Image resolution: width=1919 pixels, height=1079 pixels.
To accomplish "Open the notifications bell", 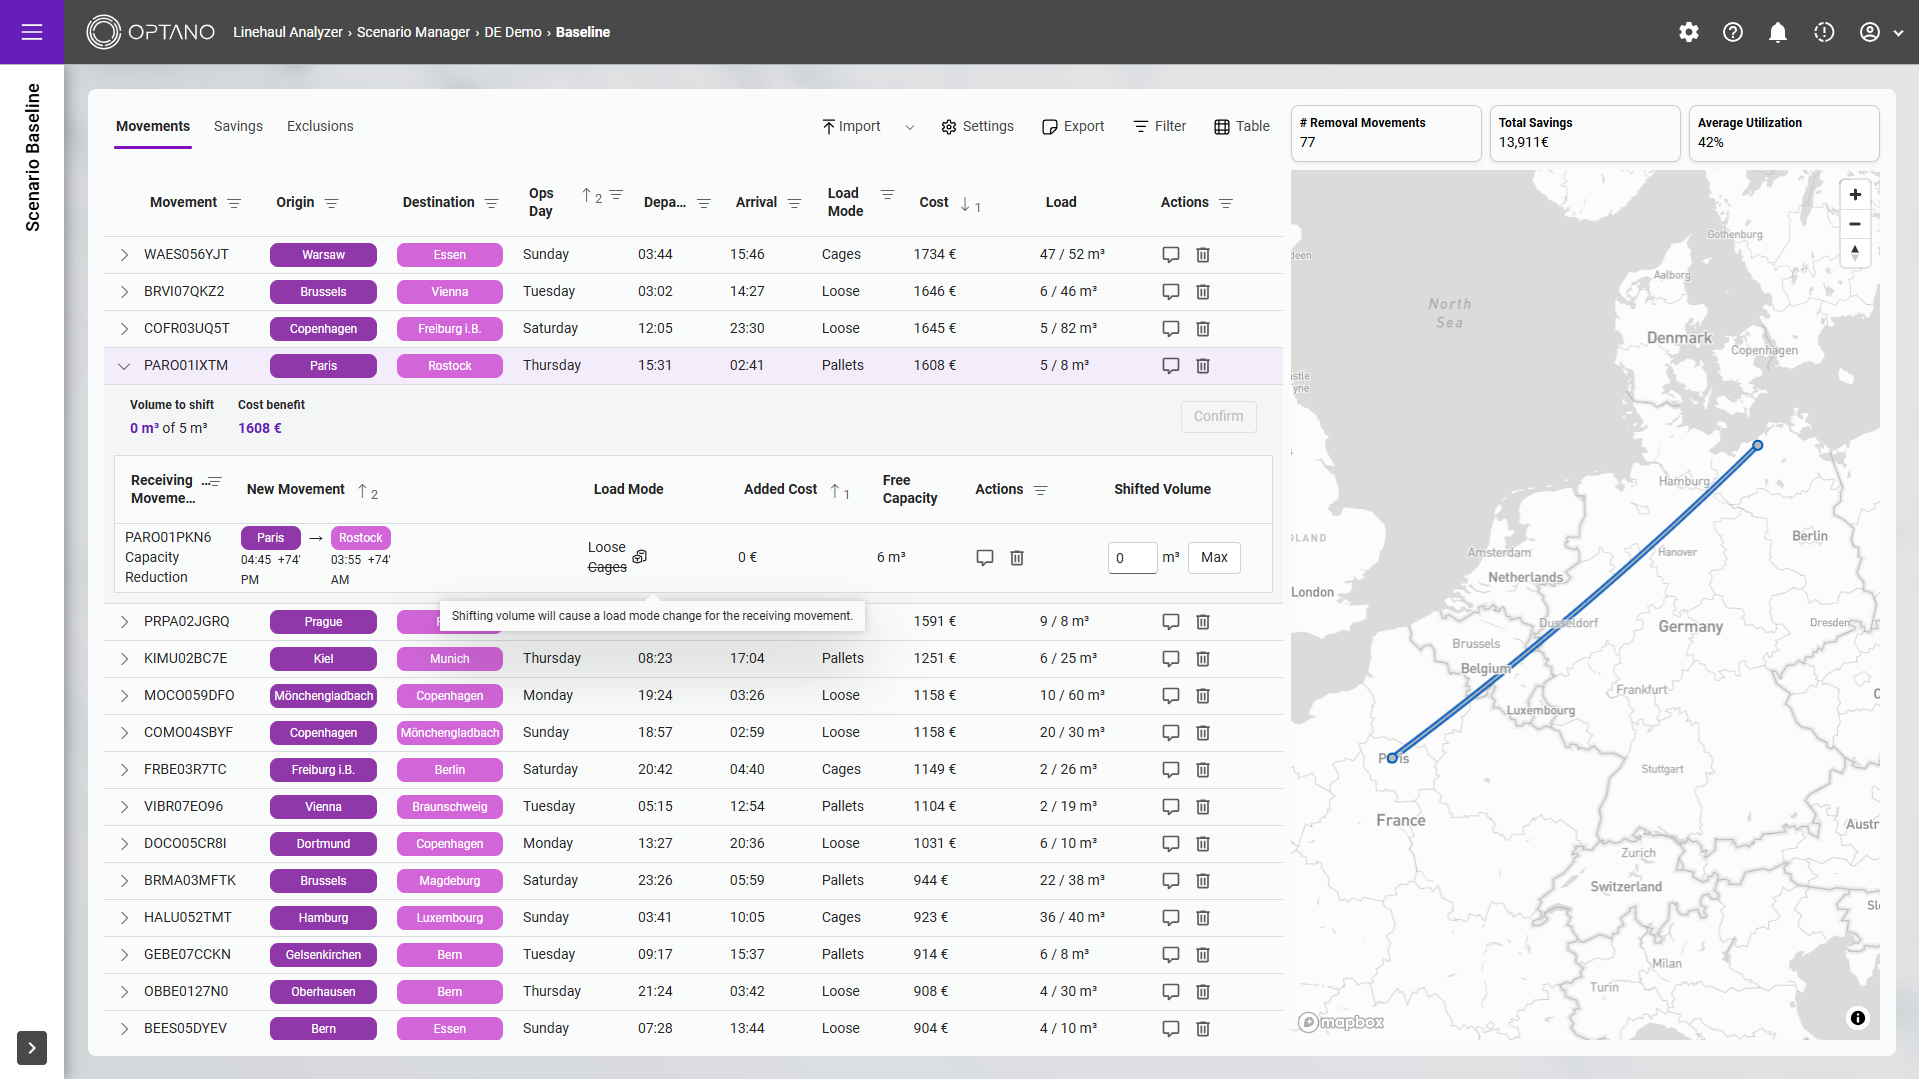I will 1777,32.
